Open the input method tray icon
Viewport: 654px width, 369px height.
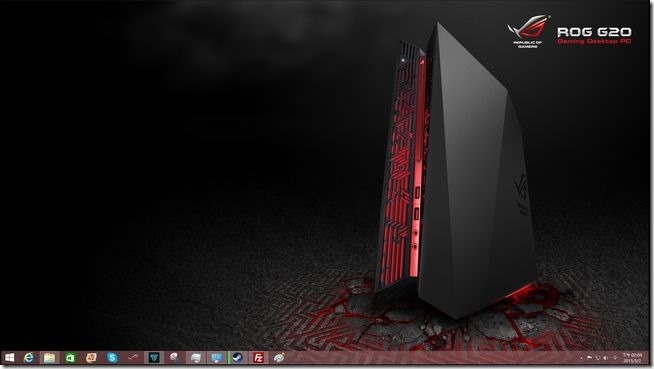pyautogui.click(x=615, y=358)
